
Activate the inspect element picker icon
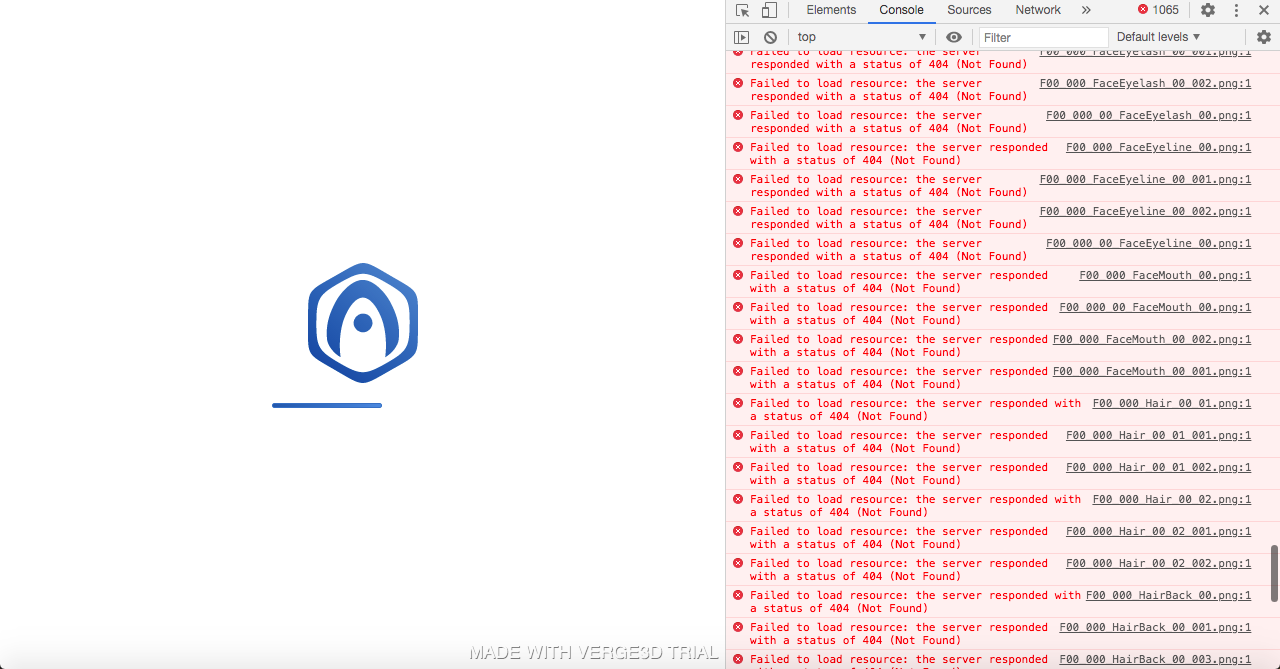742,10
